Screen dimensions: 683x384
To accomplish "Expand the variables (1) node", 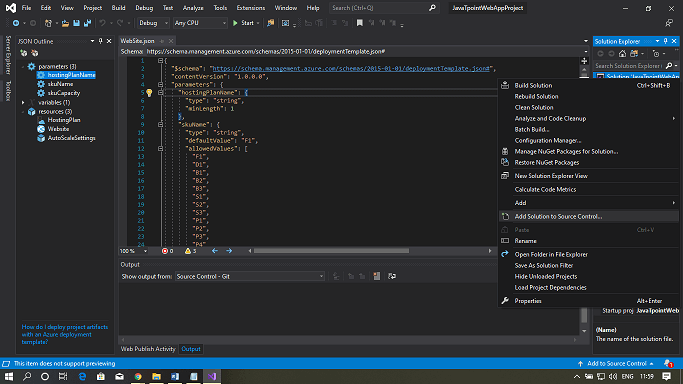I will click(x=23, y=102).
